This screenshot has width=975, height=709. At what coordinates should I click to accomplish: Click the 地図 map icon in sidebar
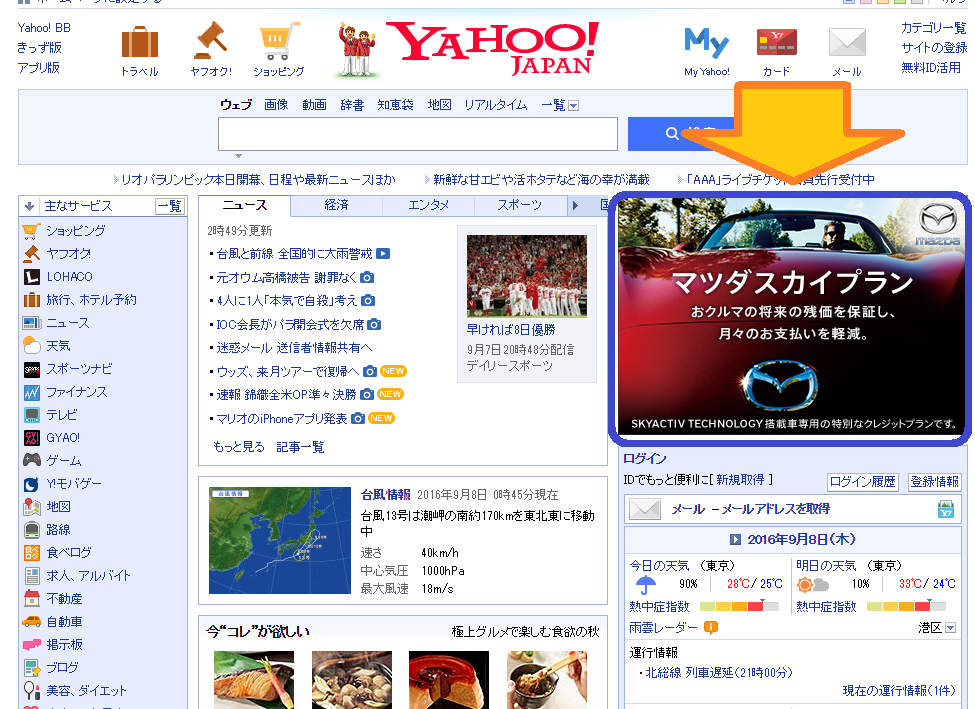click(31, 507)
